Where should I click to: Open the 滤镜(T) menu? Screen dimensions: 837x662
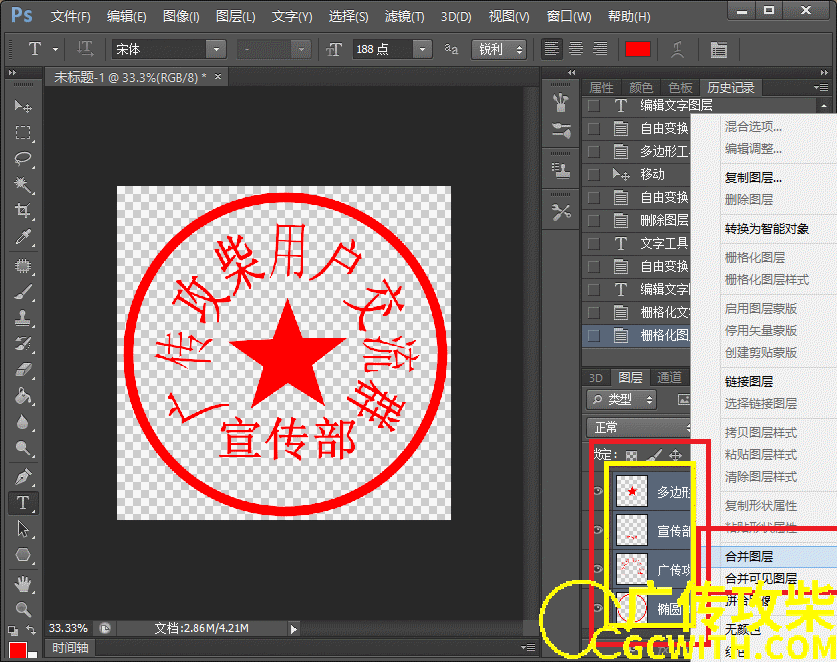tap(405, 17)
